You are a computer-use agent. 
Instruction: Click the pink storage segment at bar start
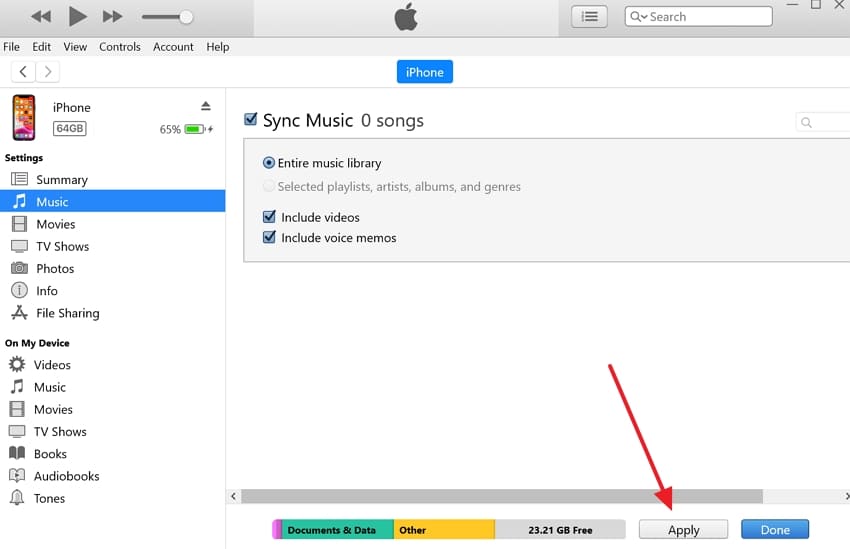(277, 529)
